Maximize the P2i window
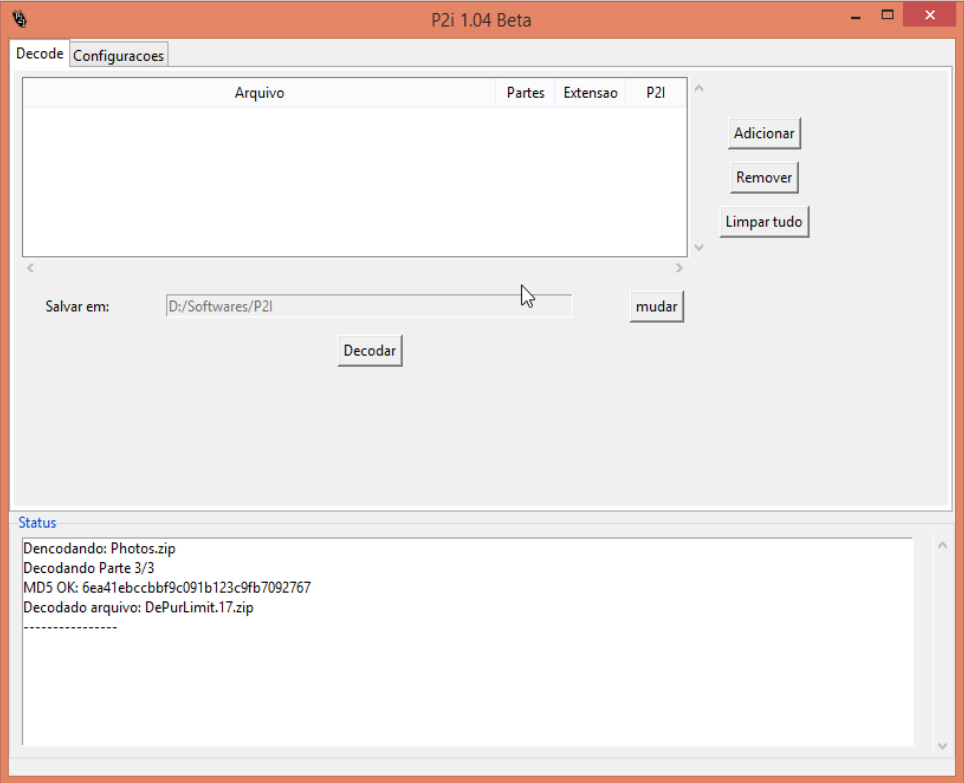This screenshot has height=783, width=964. (x=887, y=15)
